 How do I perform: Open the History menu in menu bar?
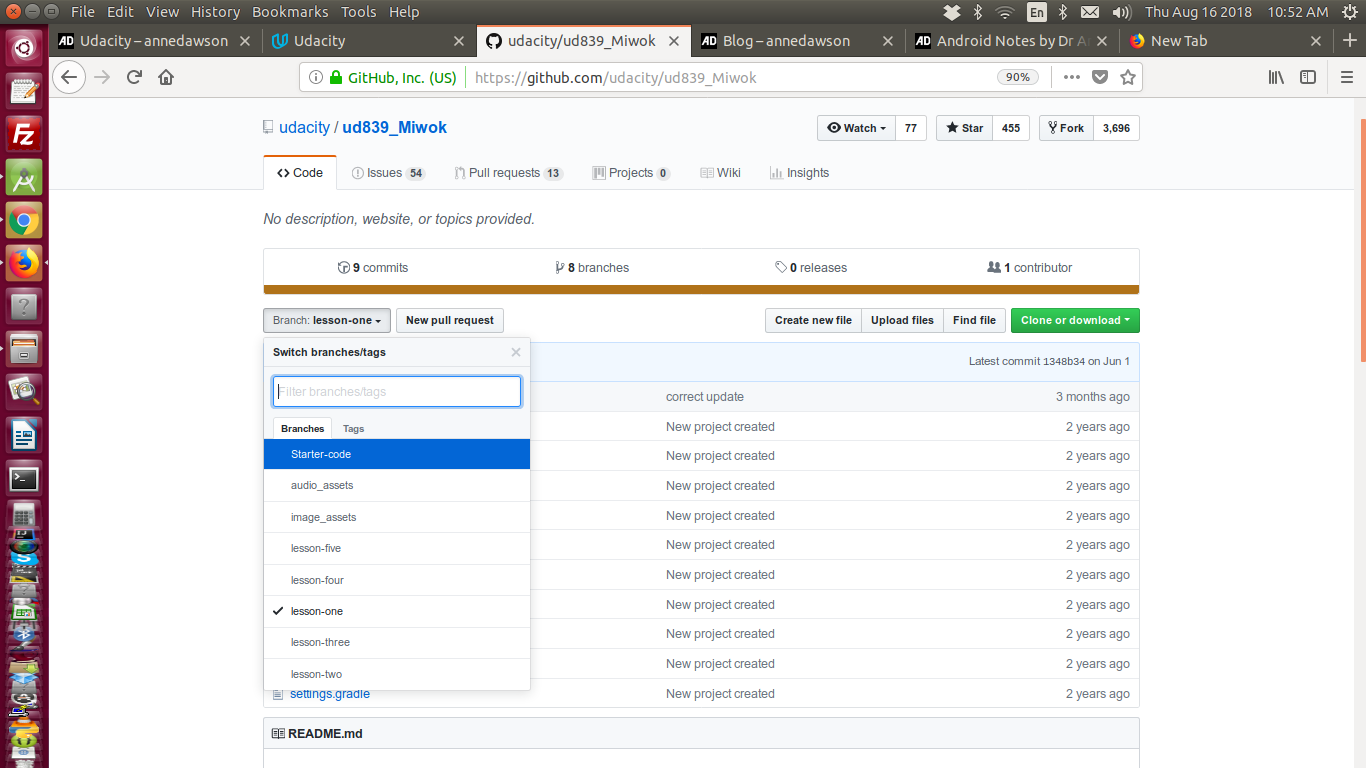215,12
